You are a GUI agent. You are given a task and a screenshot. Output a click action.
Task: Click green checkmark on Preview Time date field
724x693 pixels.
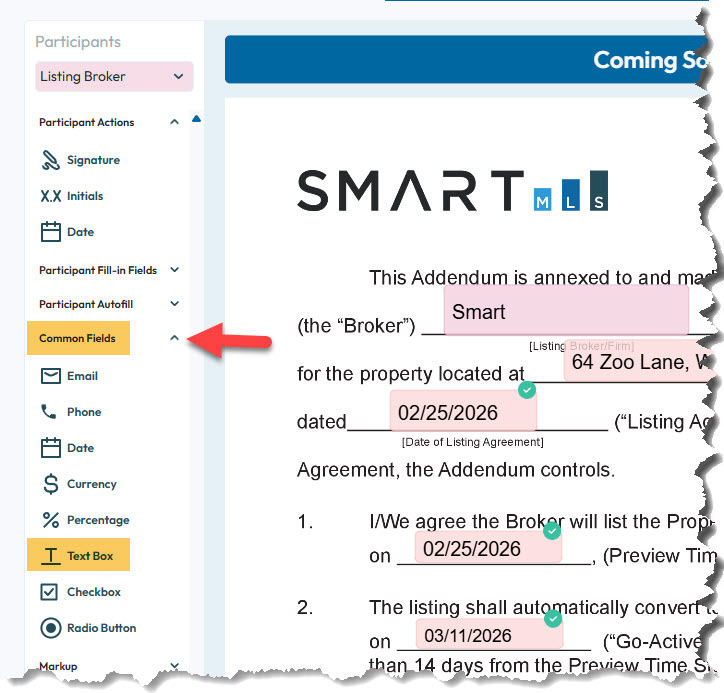click(552, 531)
